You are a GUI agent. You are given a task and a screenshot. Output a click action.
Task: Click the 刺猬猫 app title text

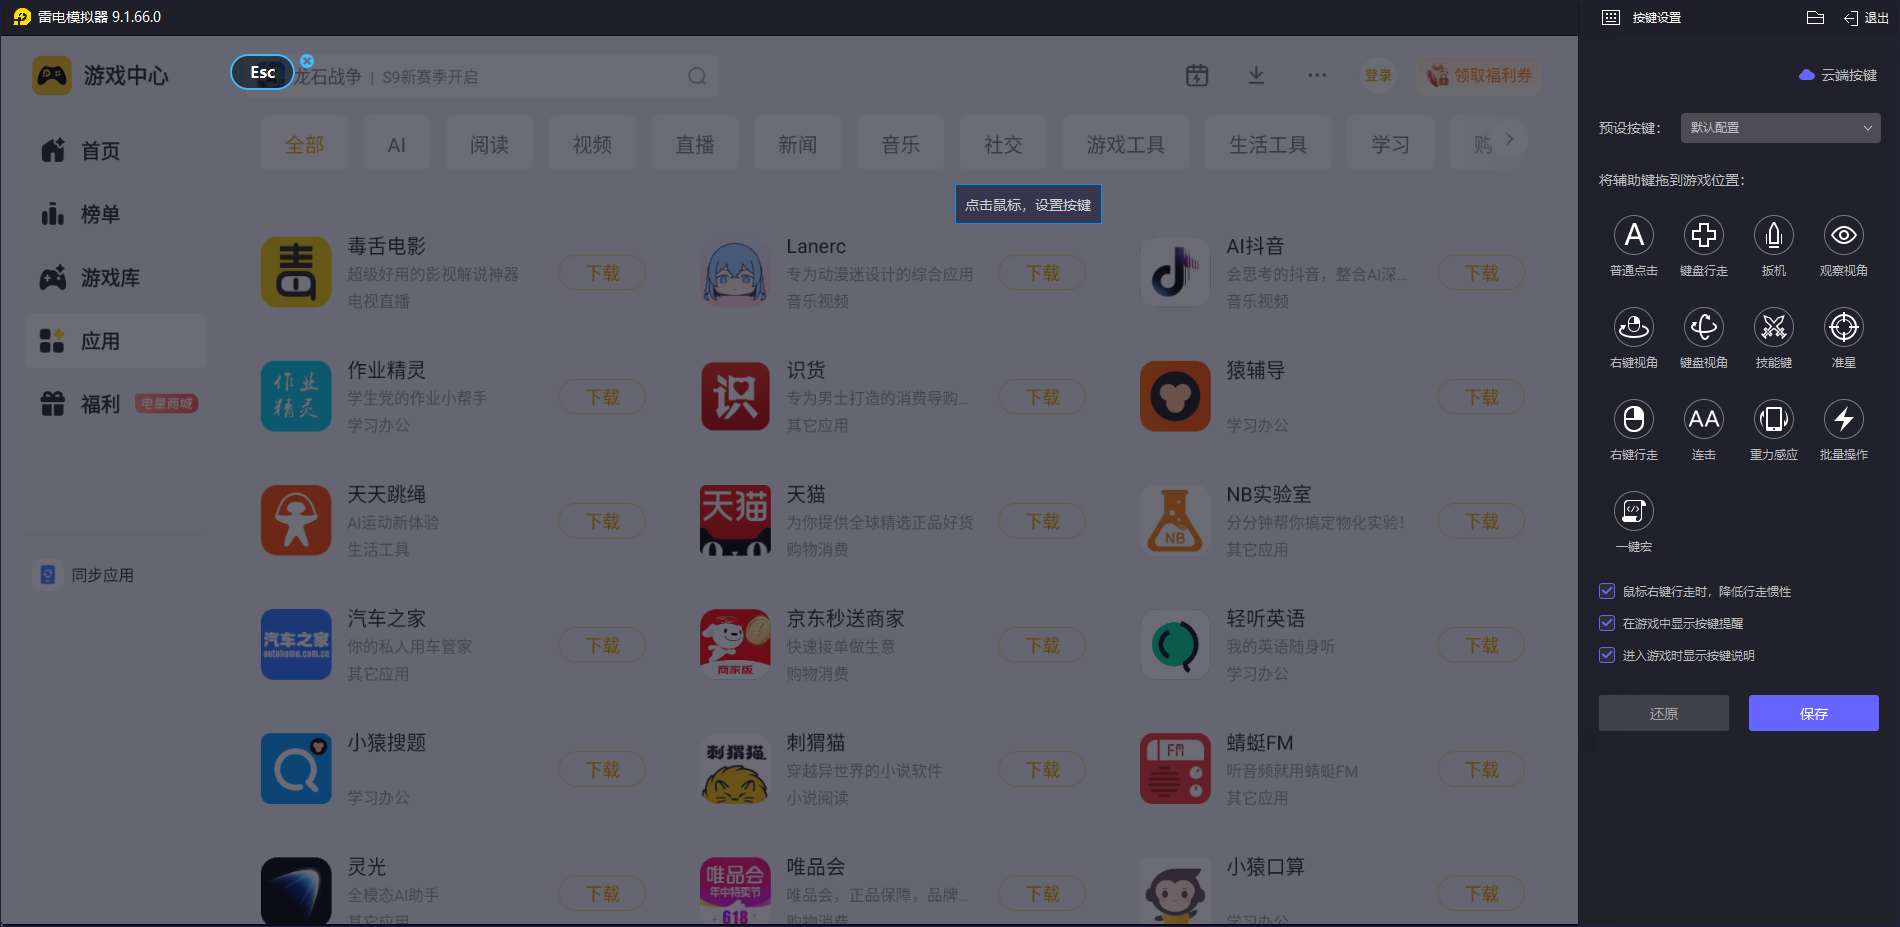pyautogui.click(x=816, y=742)
